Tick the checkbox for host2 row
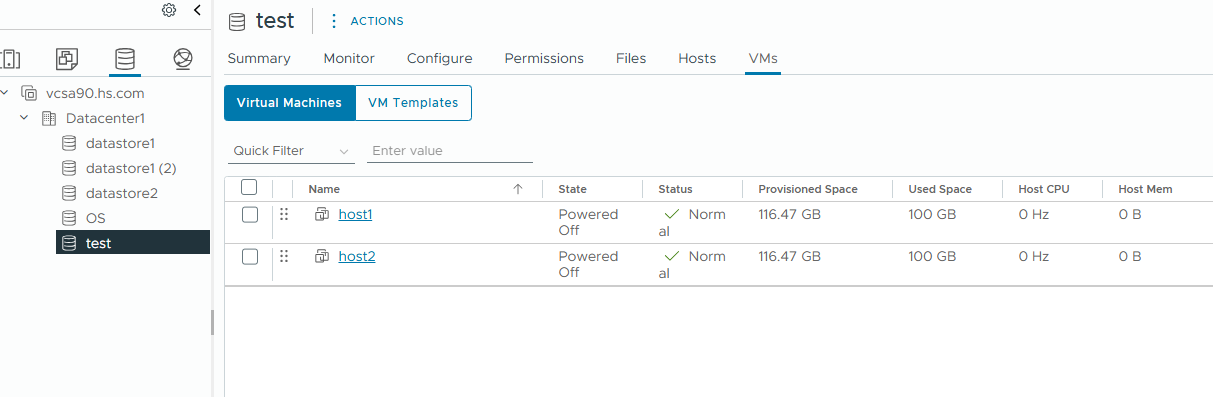The width and height of the screenshot is (1213, 397). [250, 256]
